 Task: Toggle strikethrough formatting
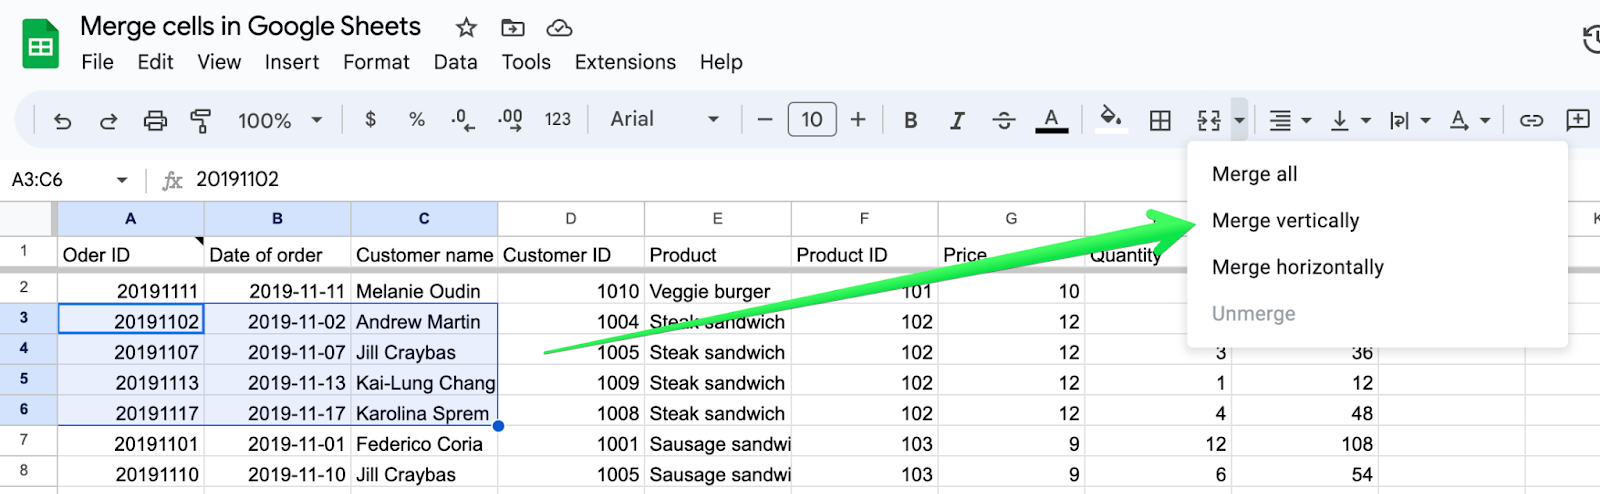tap(1004, 121)
